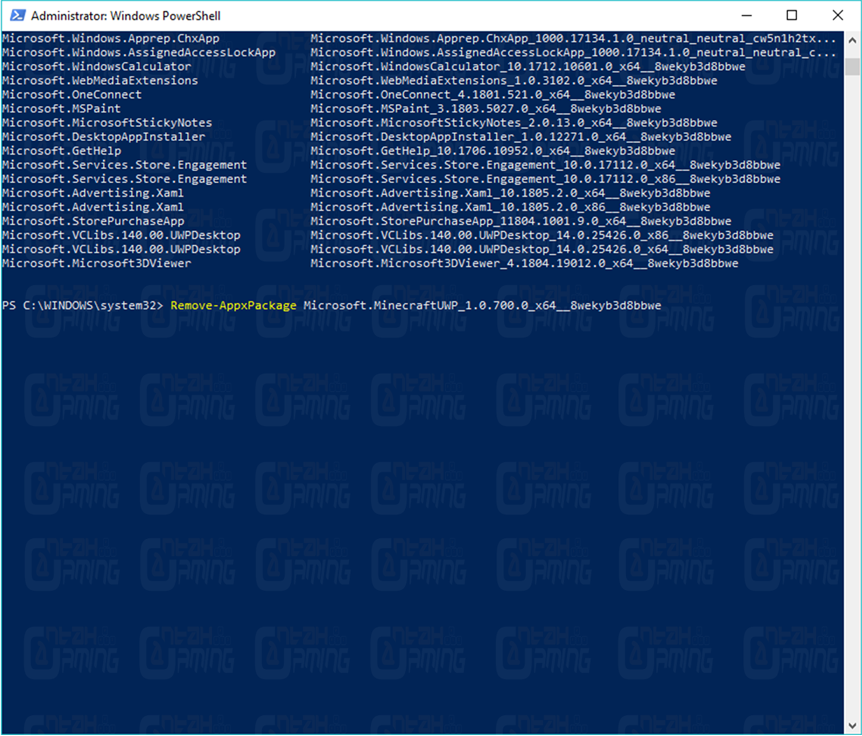
Task: Click full name Microsoft.Microsoft3DViewer_4.1804.19012.0_x64
Action: click(x=524, y=263)
